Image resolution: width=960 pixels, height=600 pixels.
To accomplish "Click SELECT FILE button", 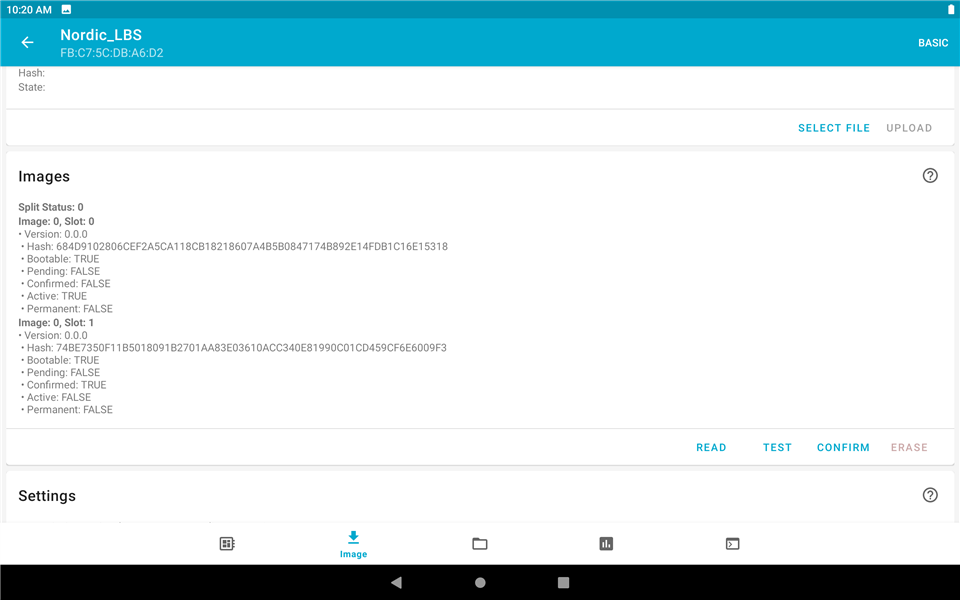I will click(x=833, y=128).
